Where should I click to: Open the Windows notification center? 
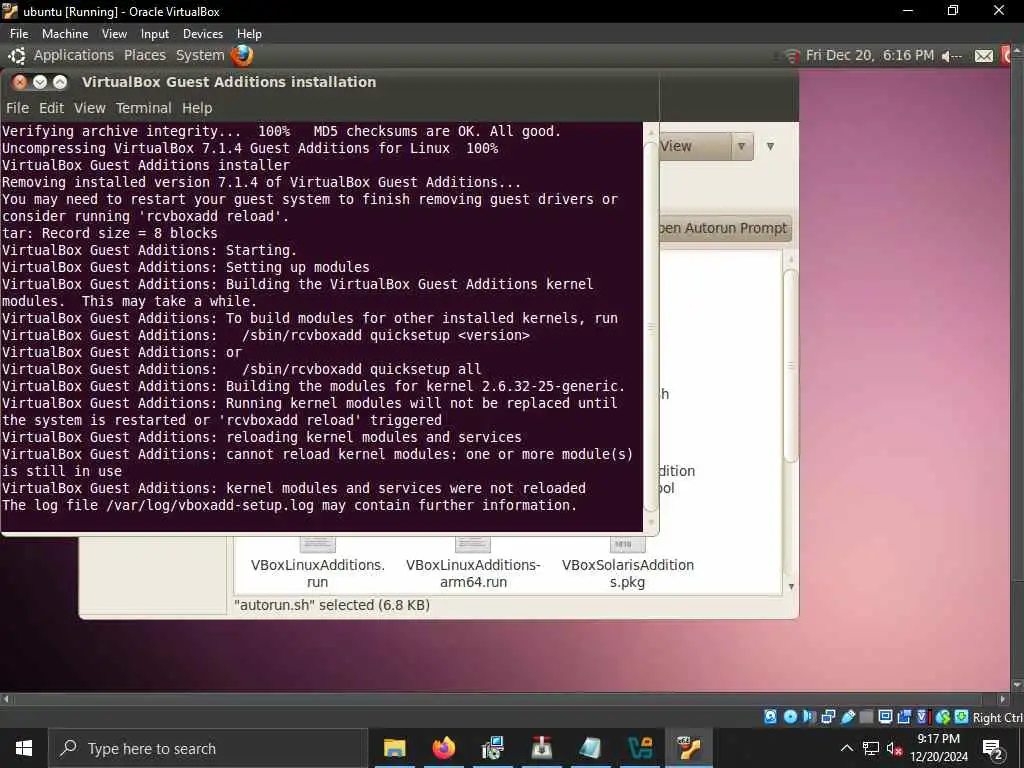[x=993, y=748]
